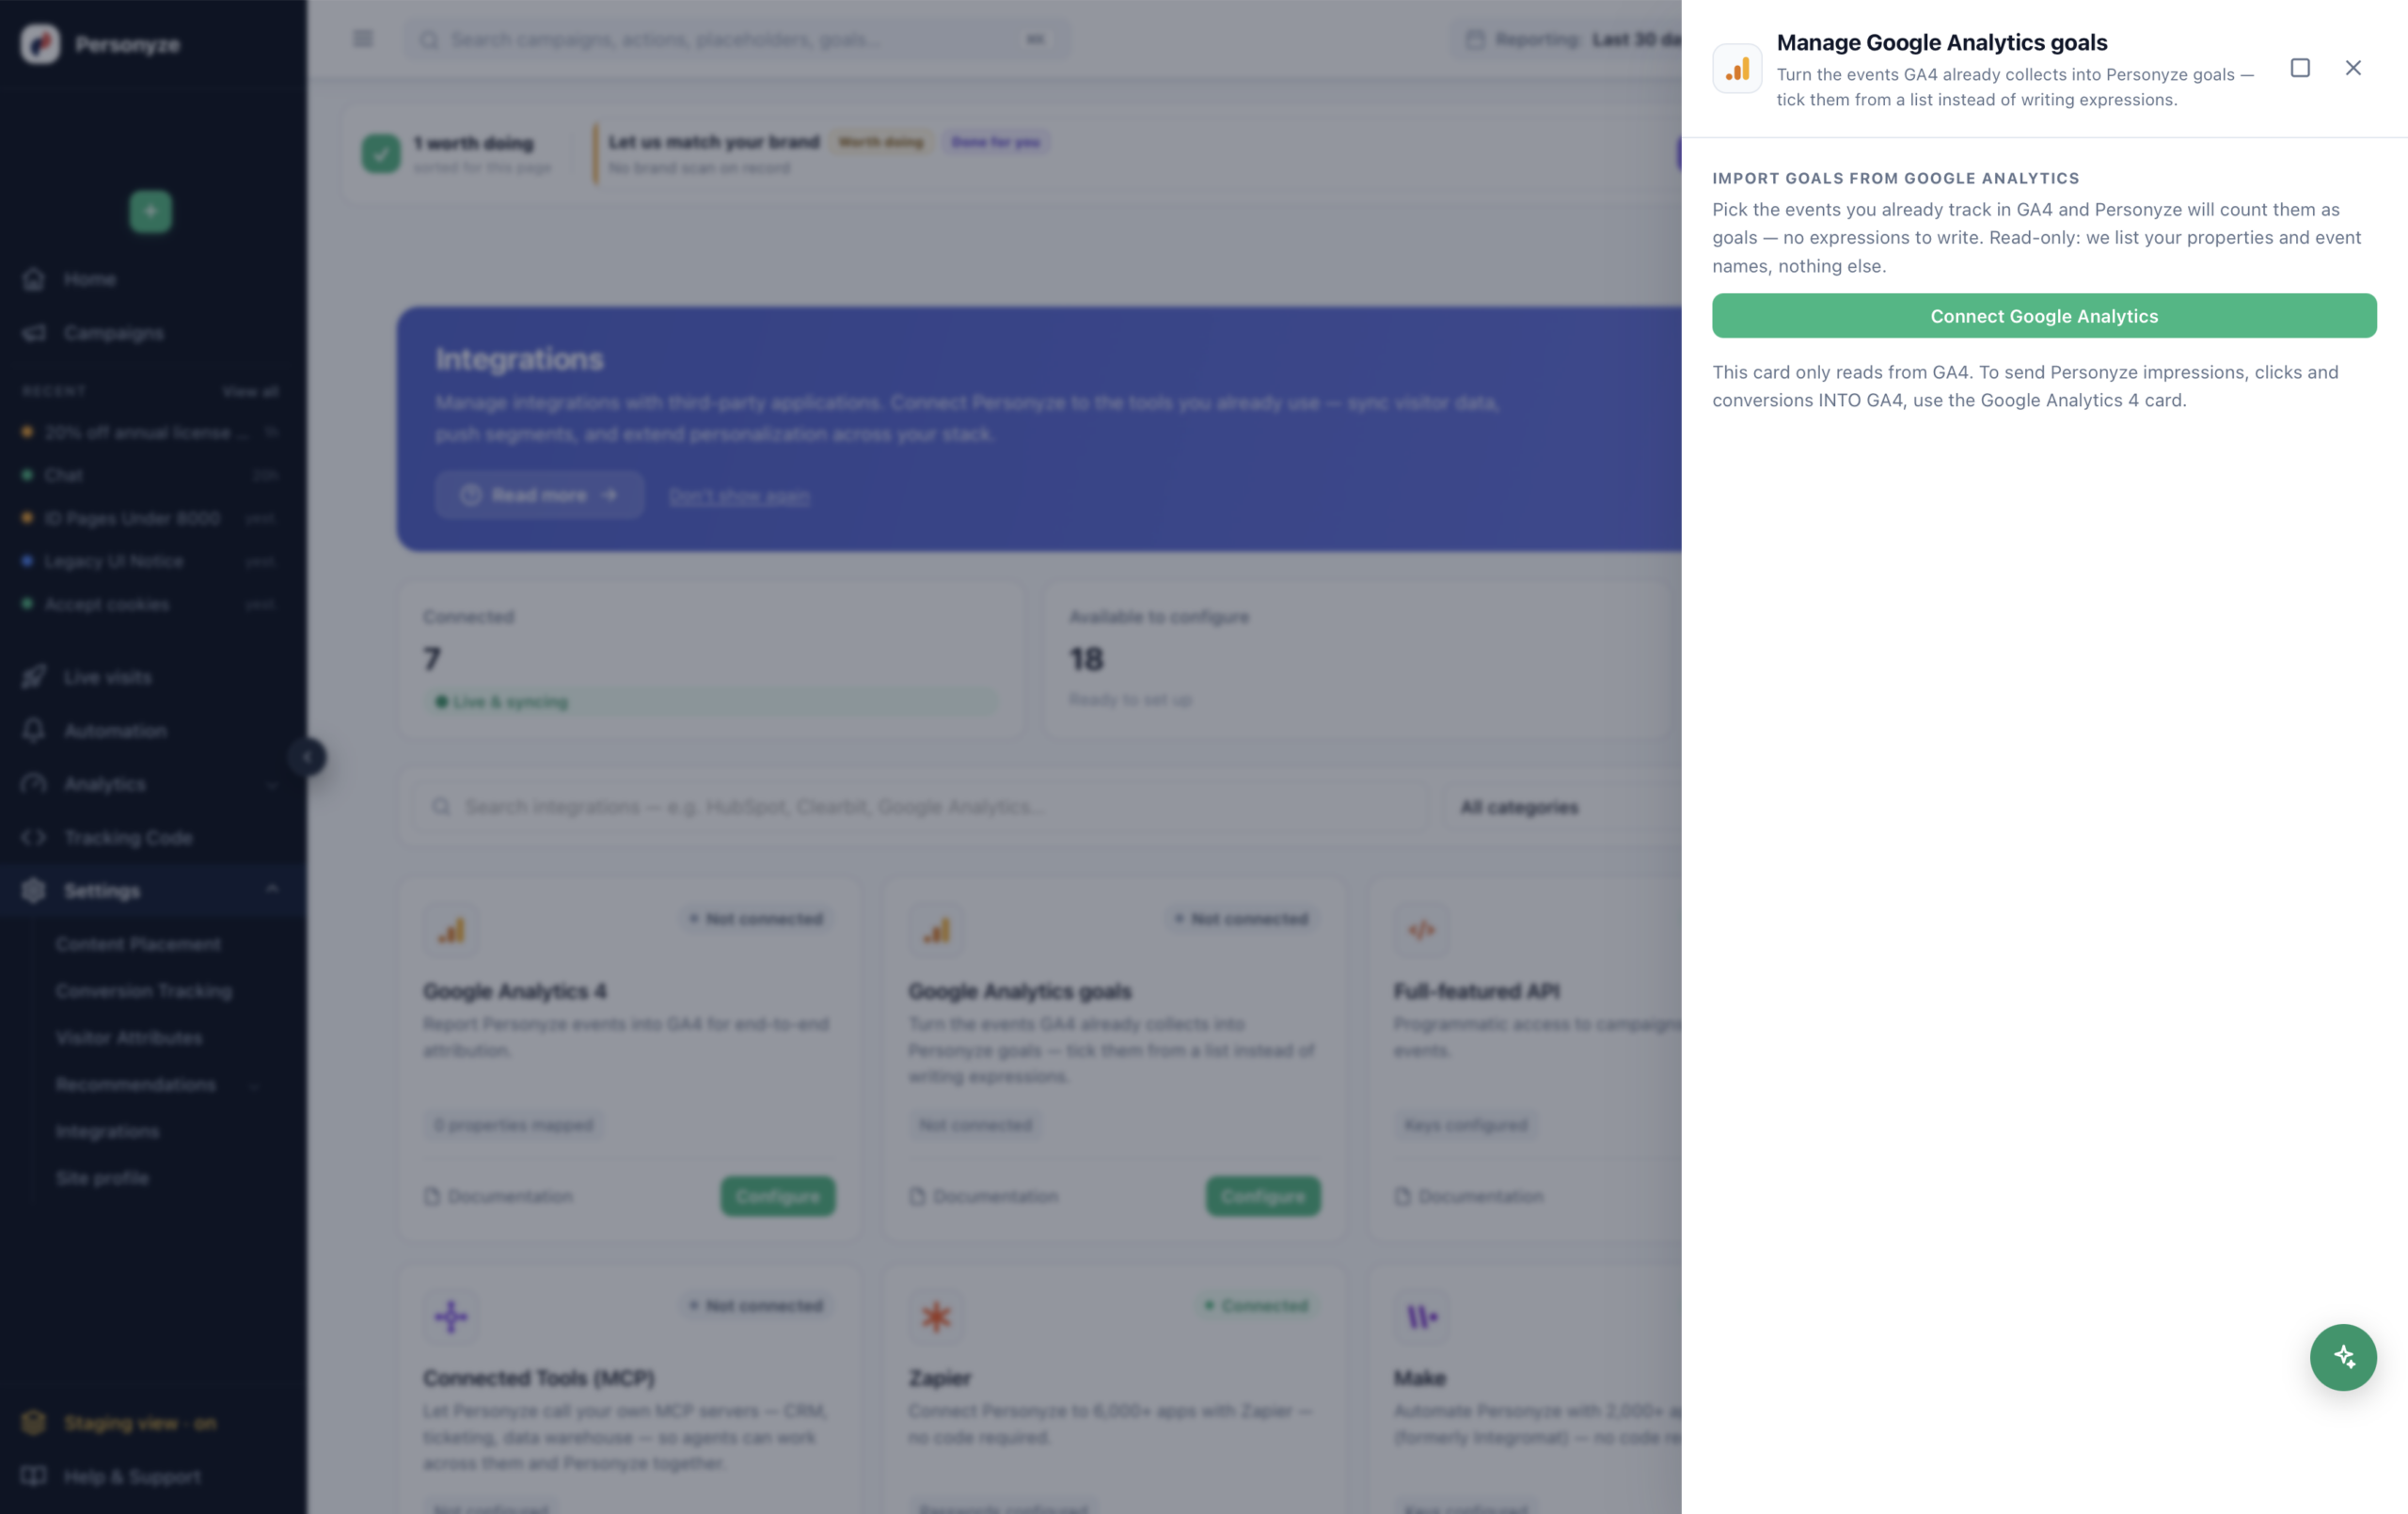Open the All categories dropdown
The height and width of the screenshot is (1514, 2408).
click(1562, 807)
